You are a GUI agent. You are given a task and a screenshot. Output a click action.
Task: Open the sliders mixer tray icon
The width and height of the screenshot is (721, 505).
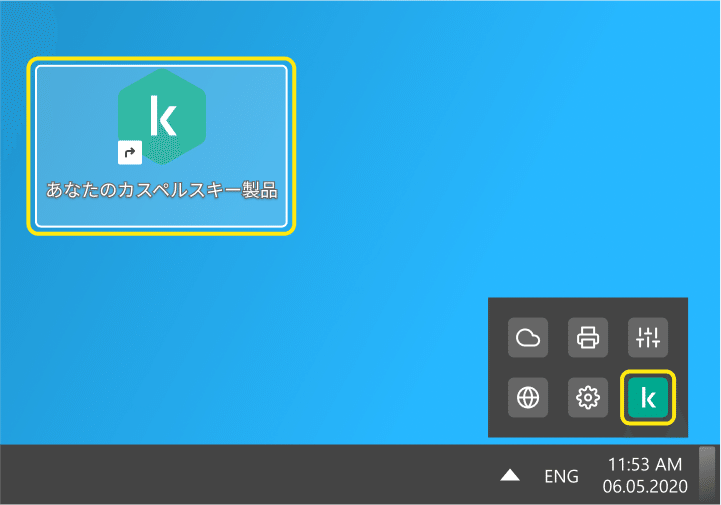[648, 338]
